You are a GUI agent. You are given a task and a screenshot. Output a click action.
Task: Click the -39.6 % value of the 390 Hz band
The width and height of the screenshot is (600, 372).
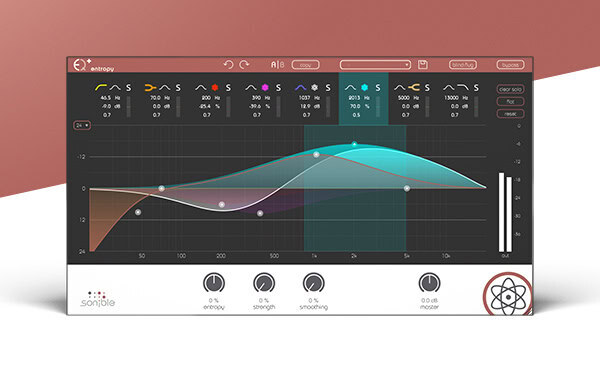[x=255, y=106]
